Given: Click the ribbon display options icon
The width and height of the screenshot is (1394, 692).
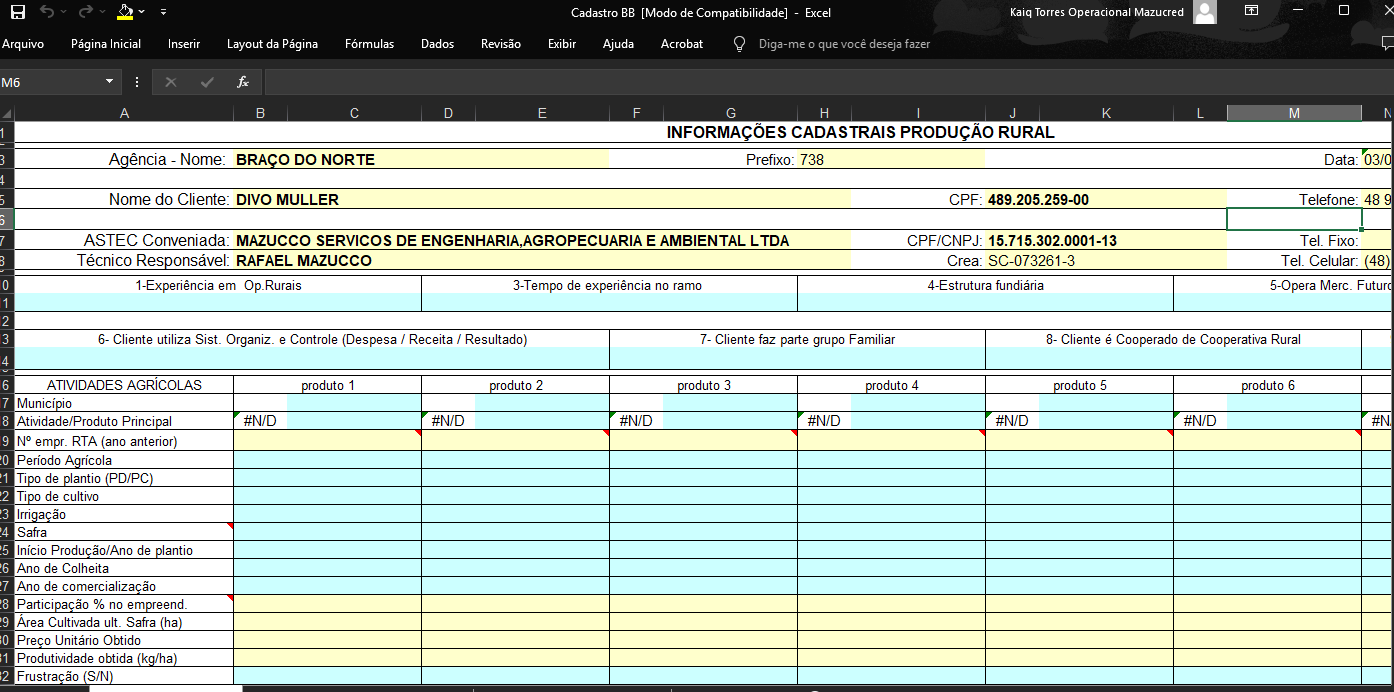Looking at the screenshot, I should tap(1251, 12).
